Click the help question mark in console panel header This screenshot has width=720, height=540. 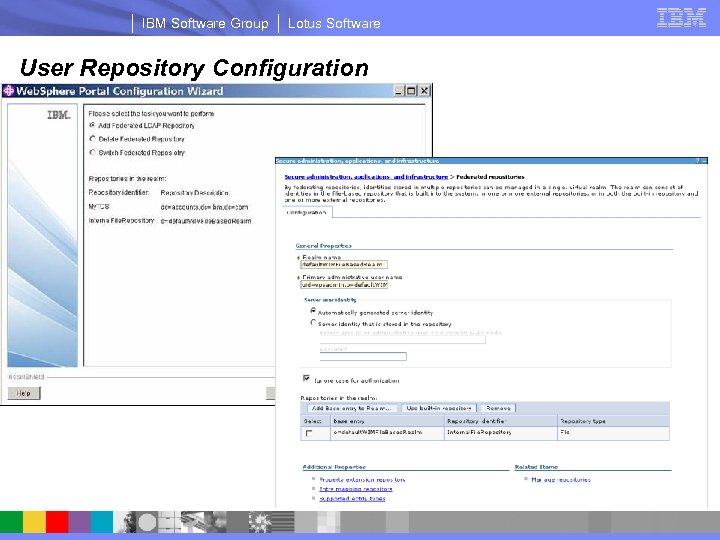click(698, 161)
